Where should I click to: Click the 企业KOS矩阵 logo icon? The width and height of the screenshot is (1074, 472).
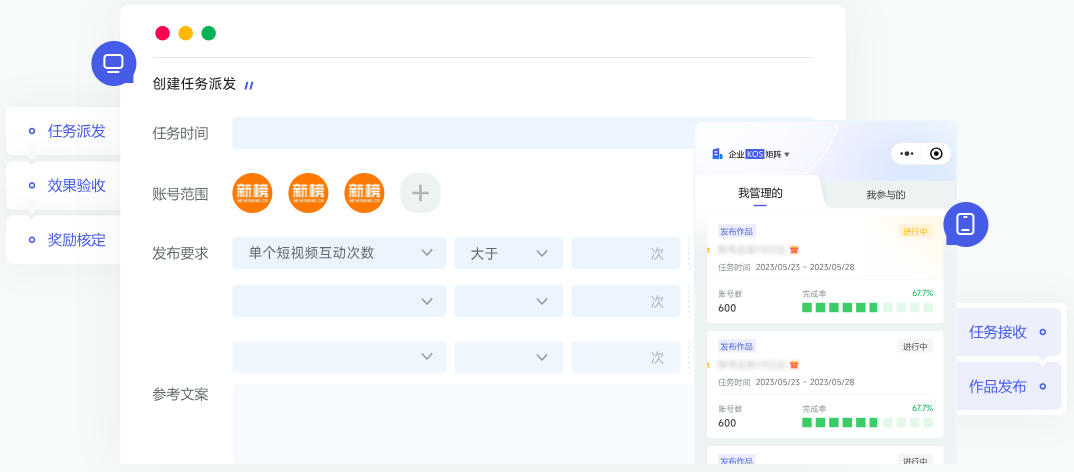click(717, 154)
